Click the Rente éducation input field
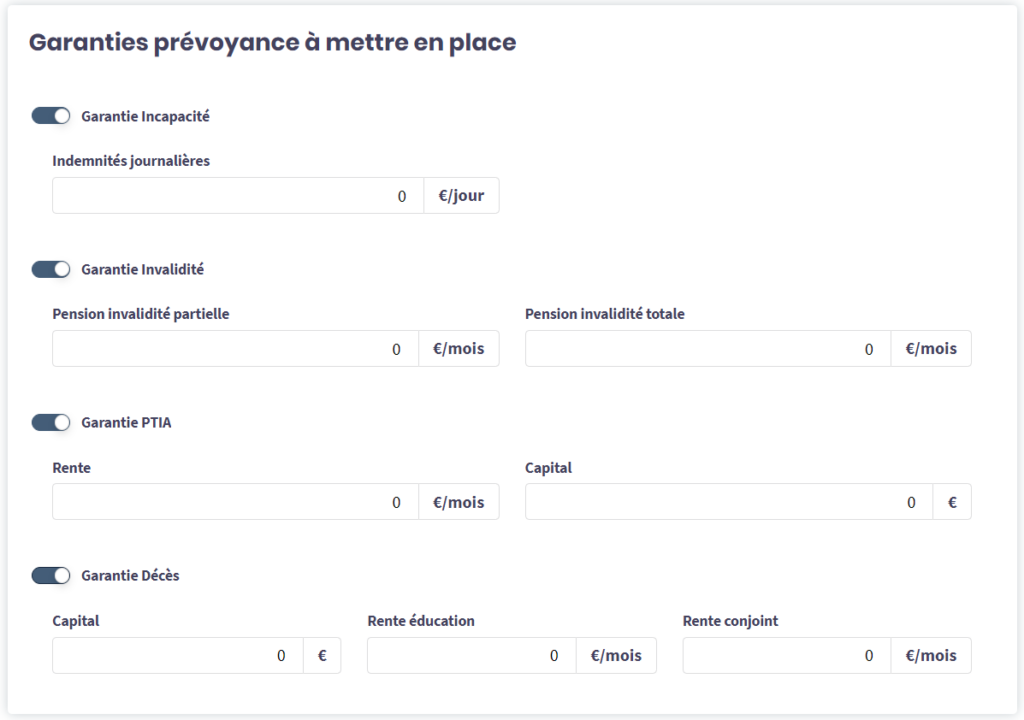Viewport: 1024px width, 720px height. coord(471,655)
